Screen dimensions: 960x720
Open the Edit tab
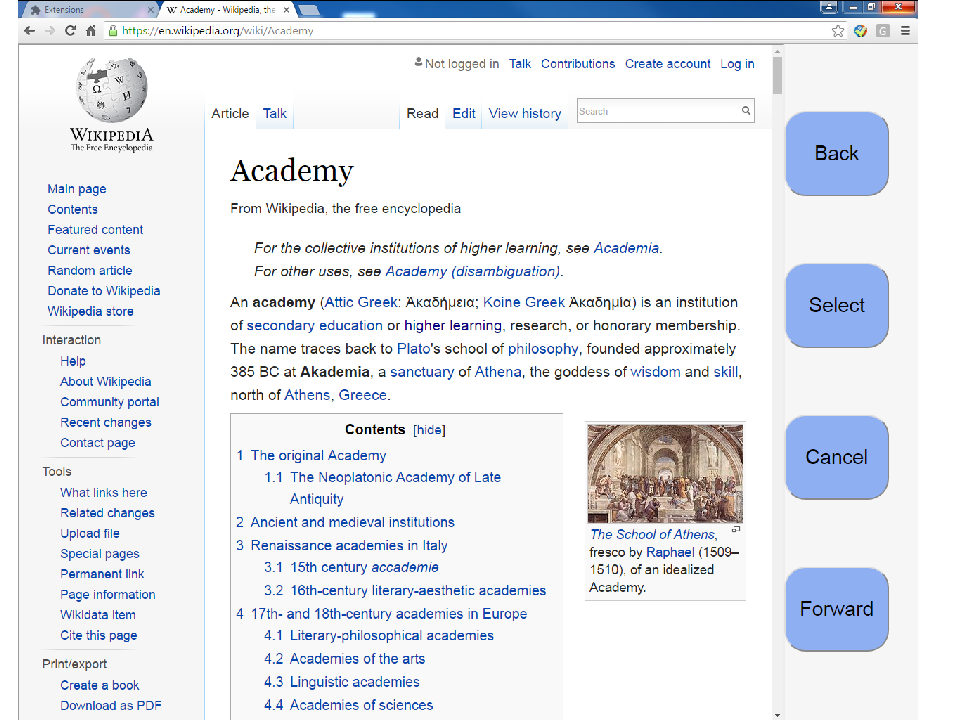(464, 113)
